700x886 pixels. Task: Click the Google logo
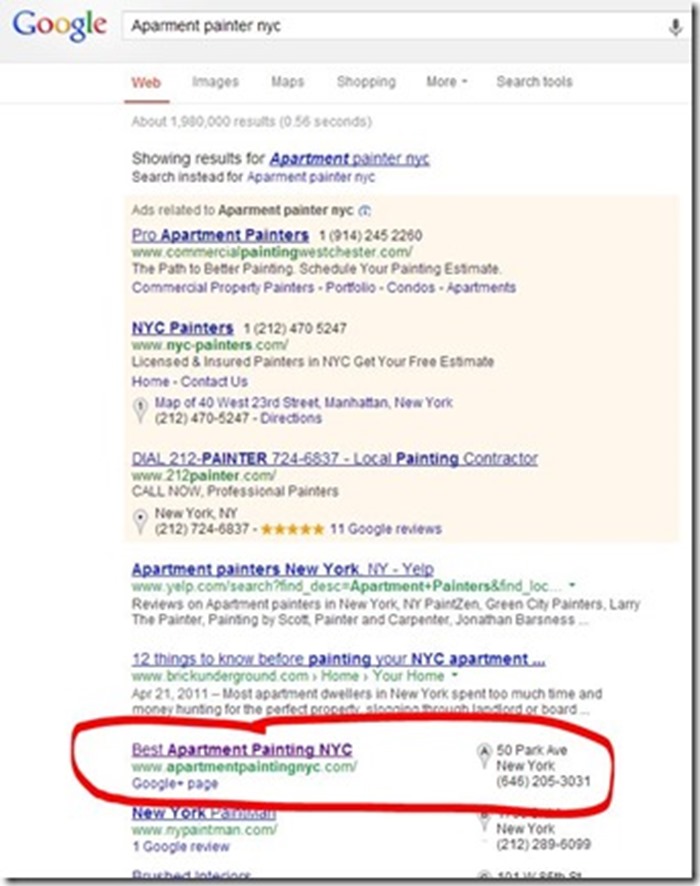pyautogui.click(x=59, y=25)
